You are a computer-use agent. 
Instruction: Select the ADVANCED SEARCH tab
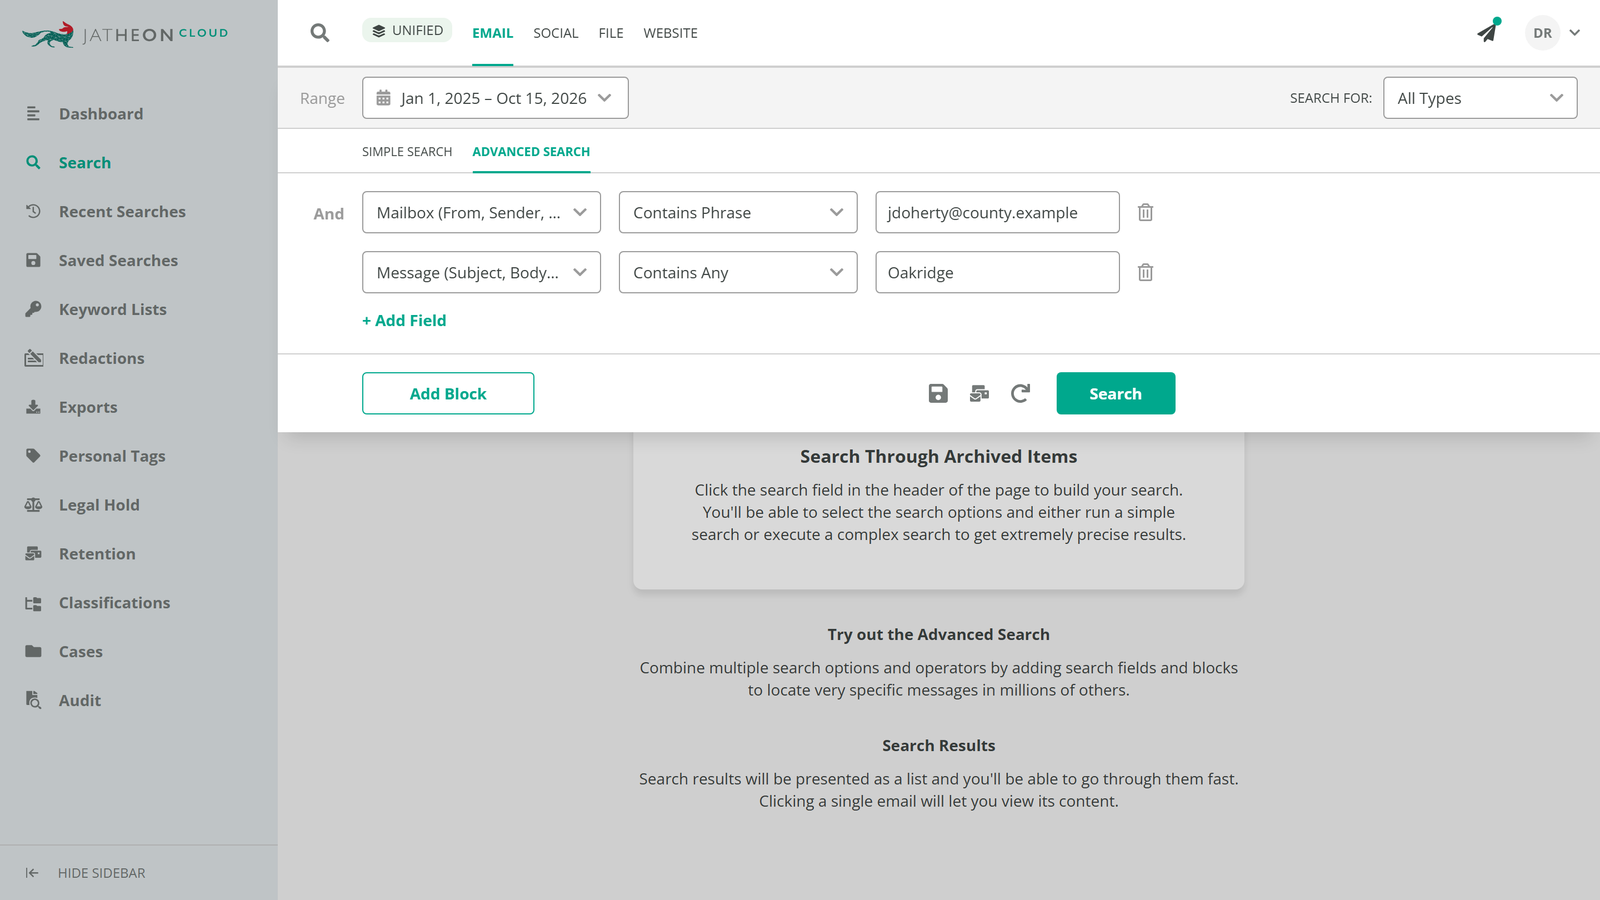pos(531,152)
